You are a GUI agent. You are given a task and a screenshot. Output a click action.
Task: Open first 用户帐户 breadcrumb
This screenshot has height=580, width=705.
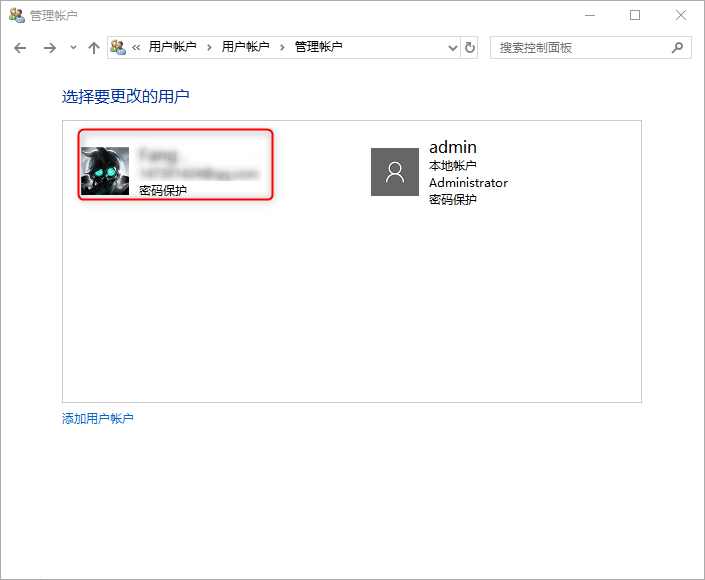[173, 47]
